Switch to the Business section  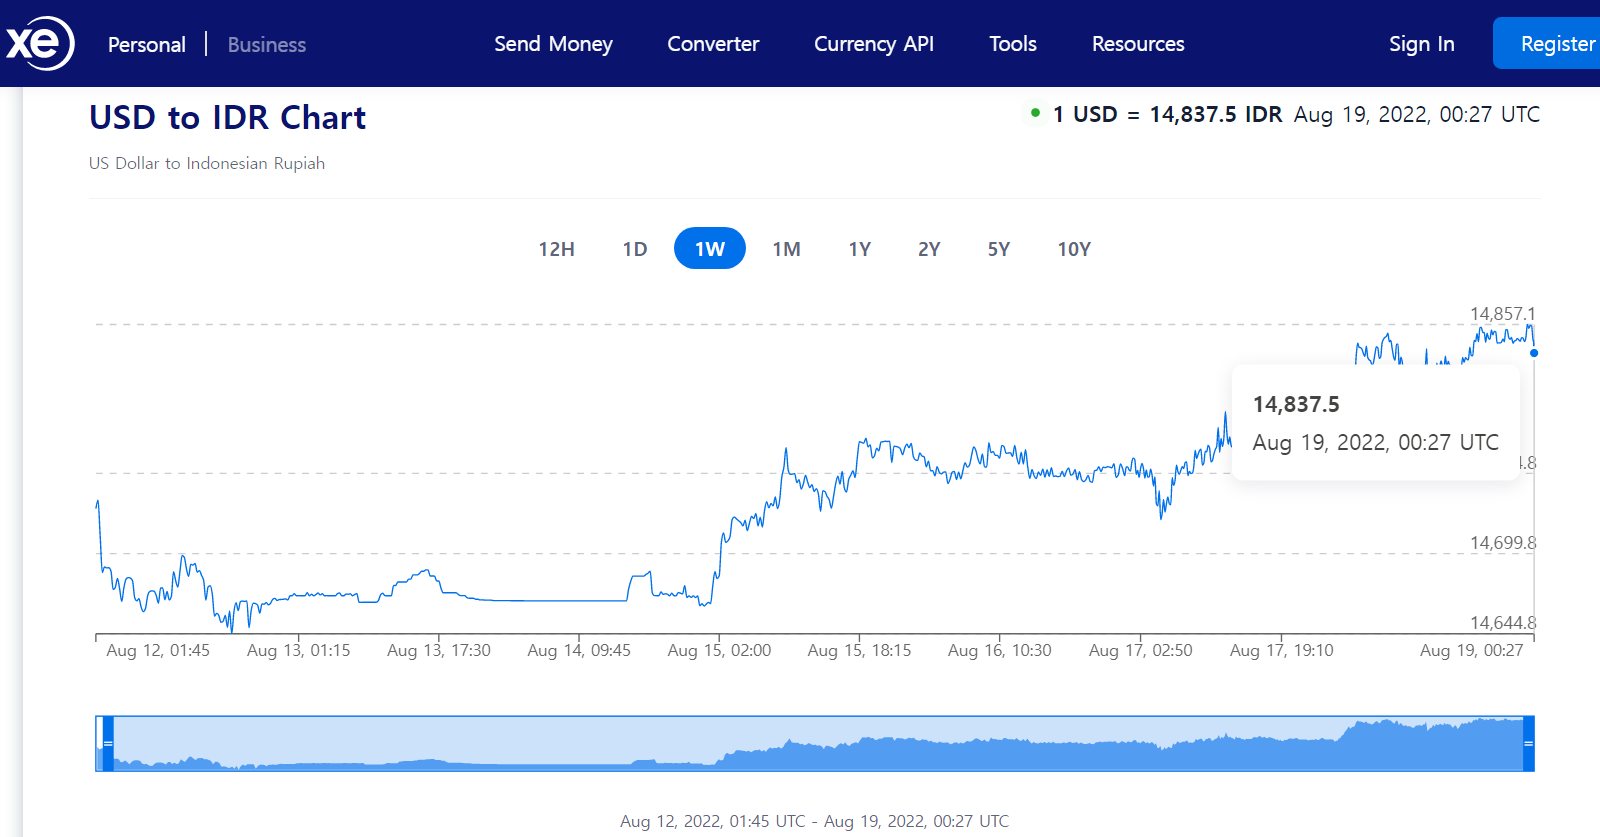(x=267, y=44)
